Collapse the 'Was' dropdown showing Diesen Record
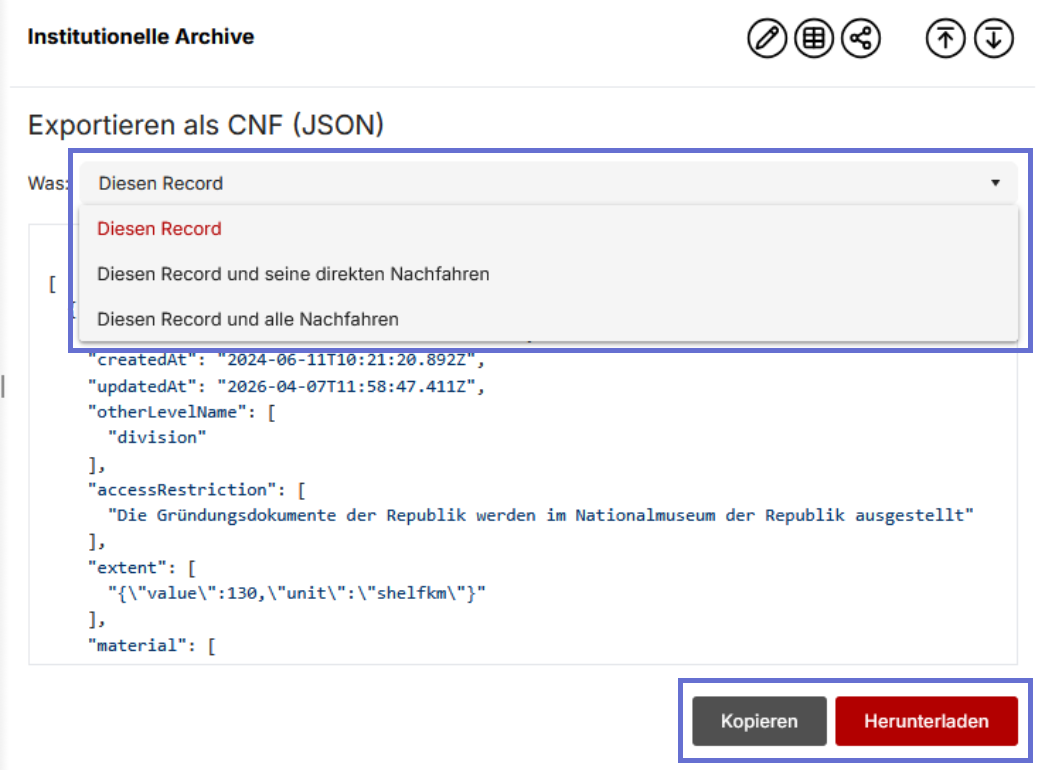The image size is (1045, 770). click(548, 183)
